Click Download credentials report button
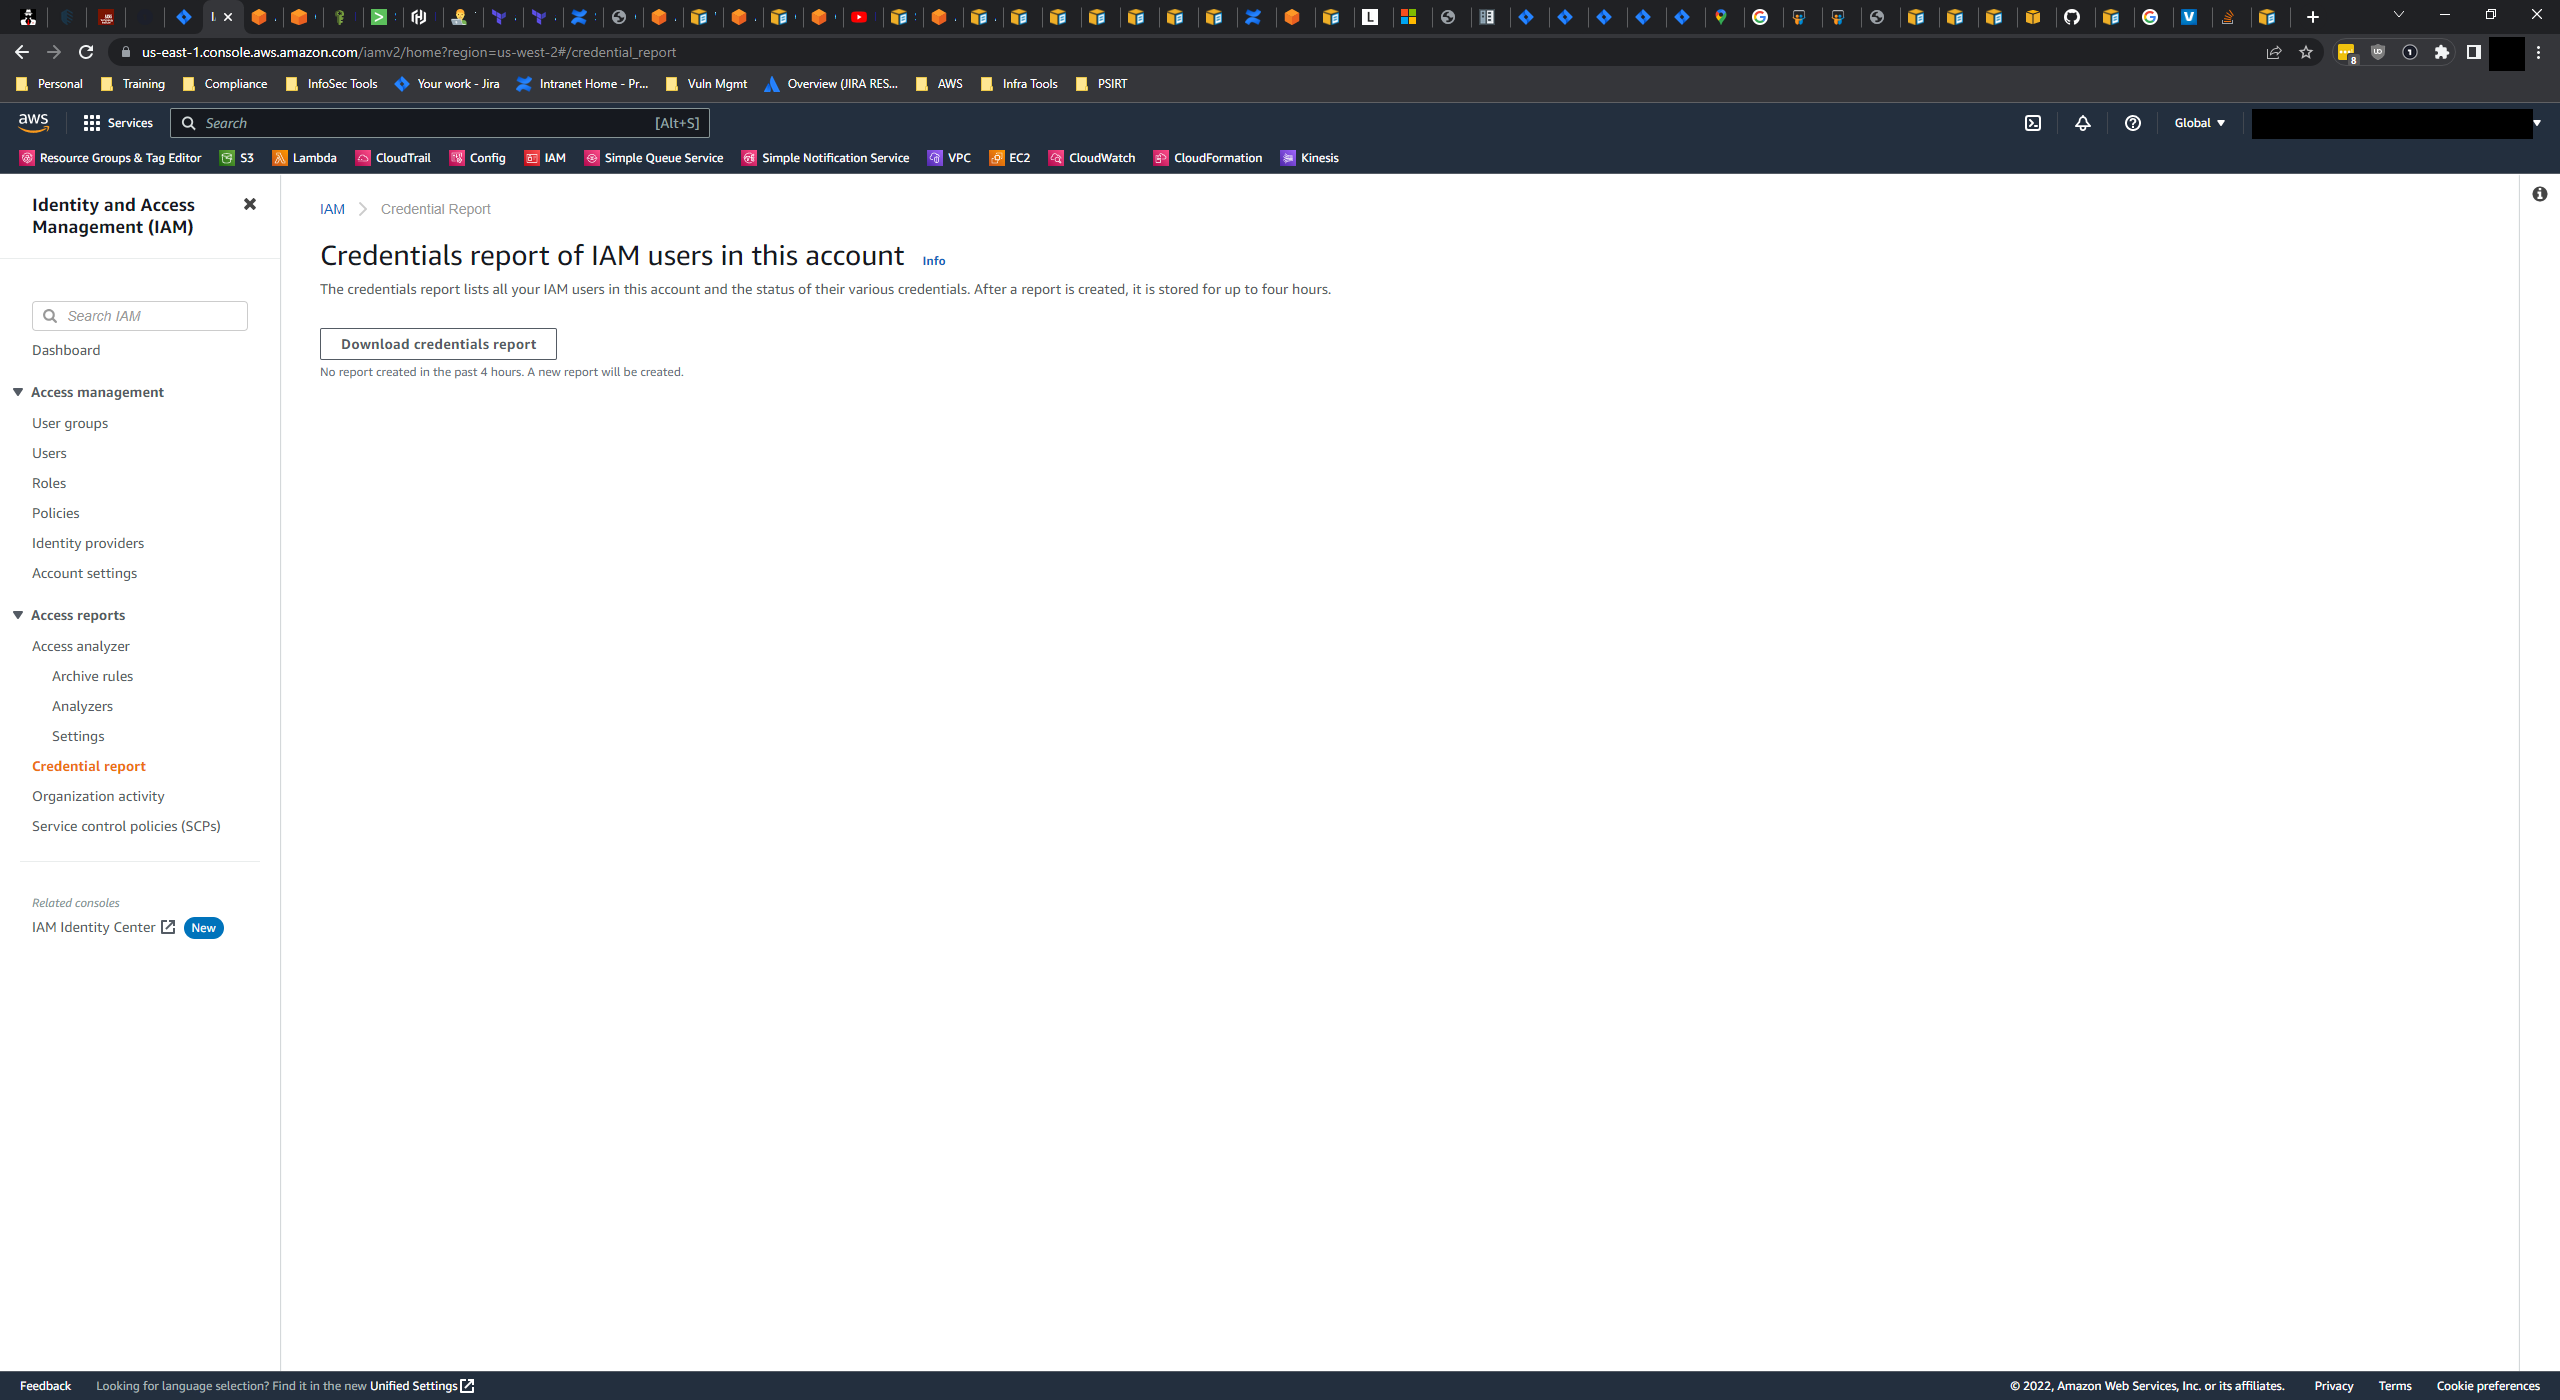The image size is (2560, 1400). (x=438, y=344)
